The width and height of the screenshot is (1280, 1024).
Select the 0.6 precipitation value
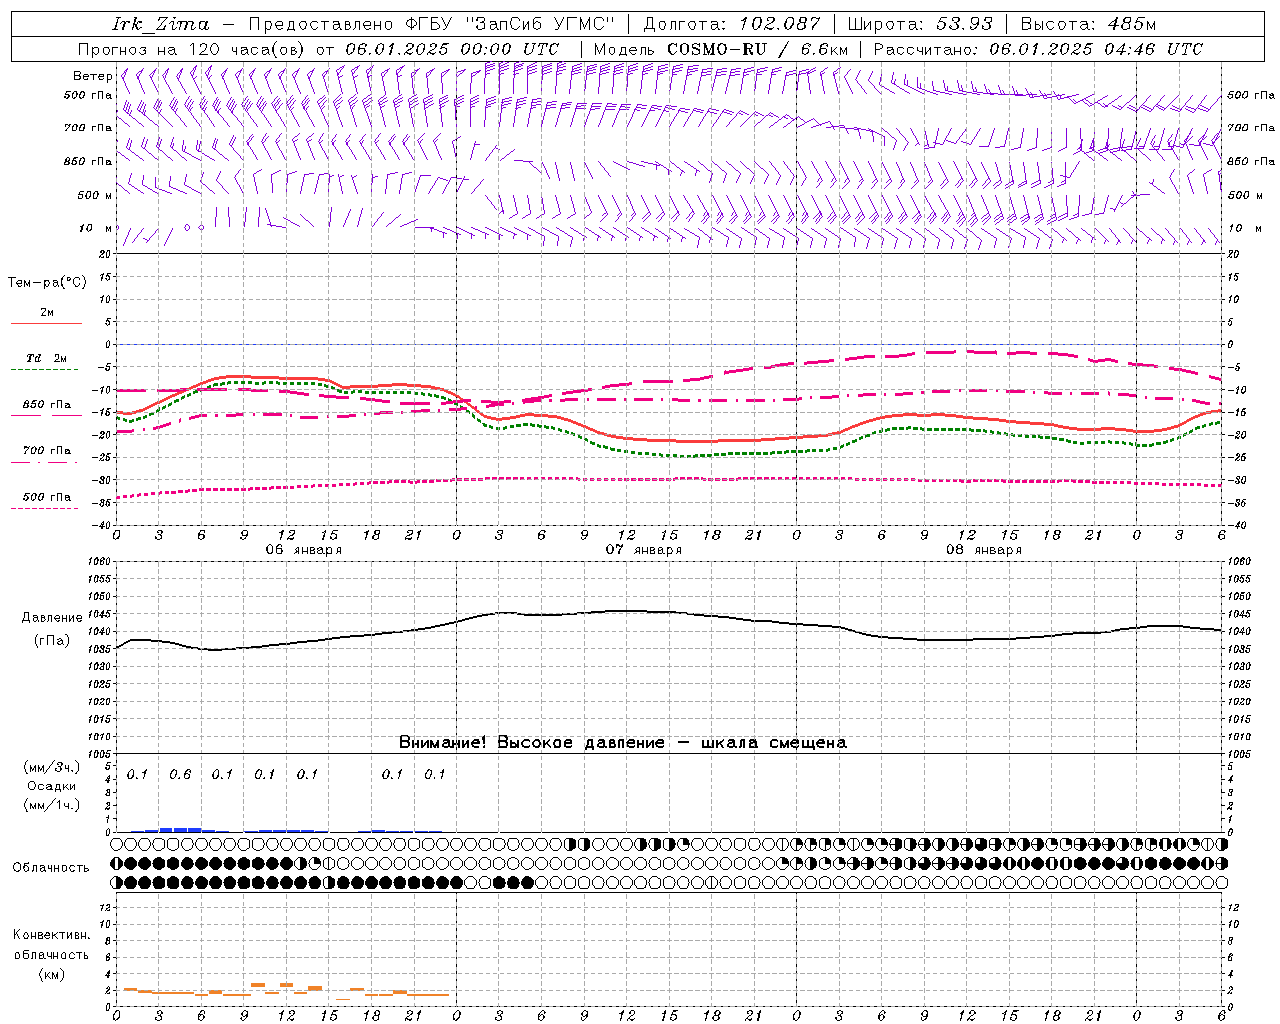click(180, 775)
